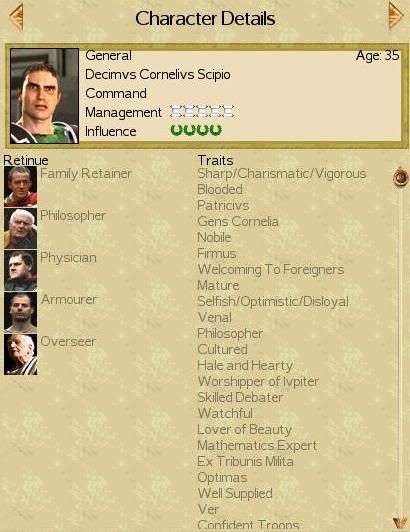410x532 pixels.
Task: Click the Ex Tribunis Milita trait
Action: pos(245,461)
